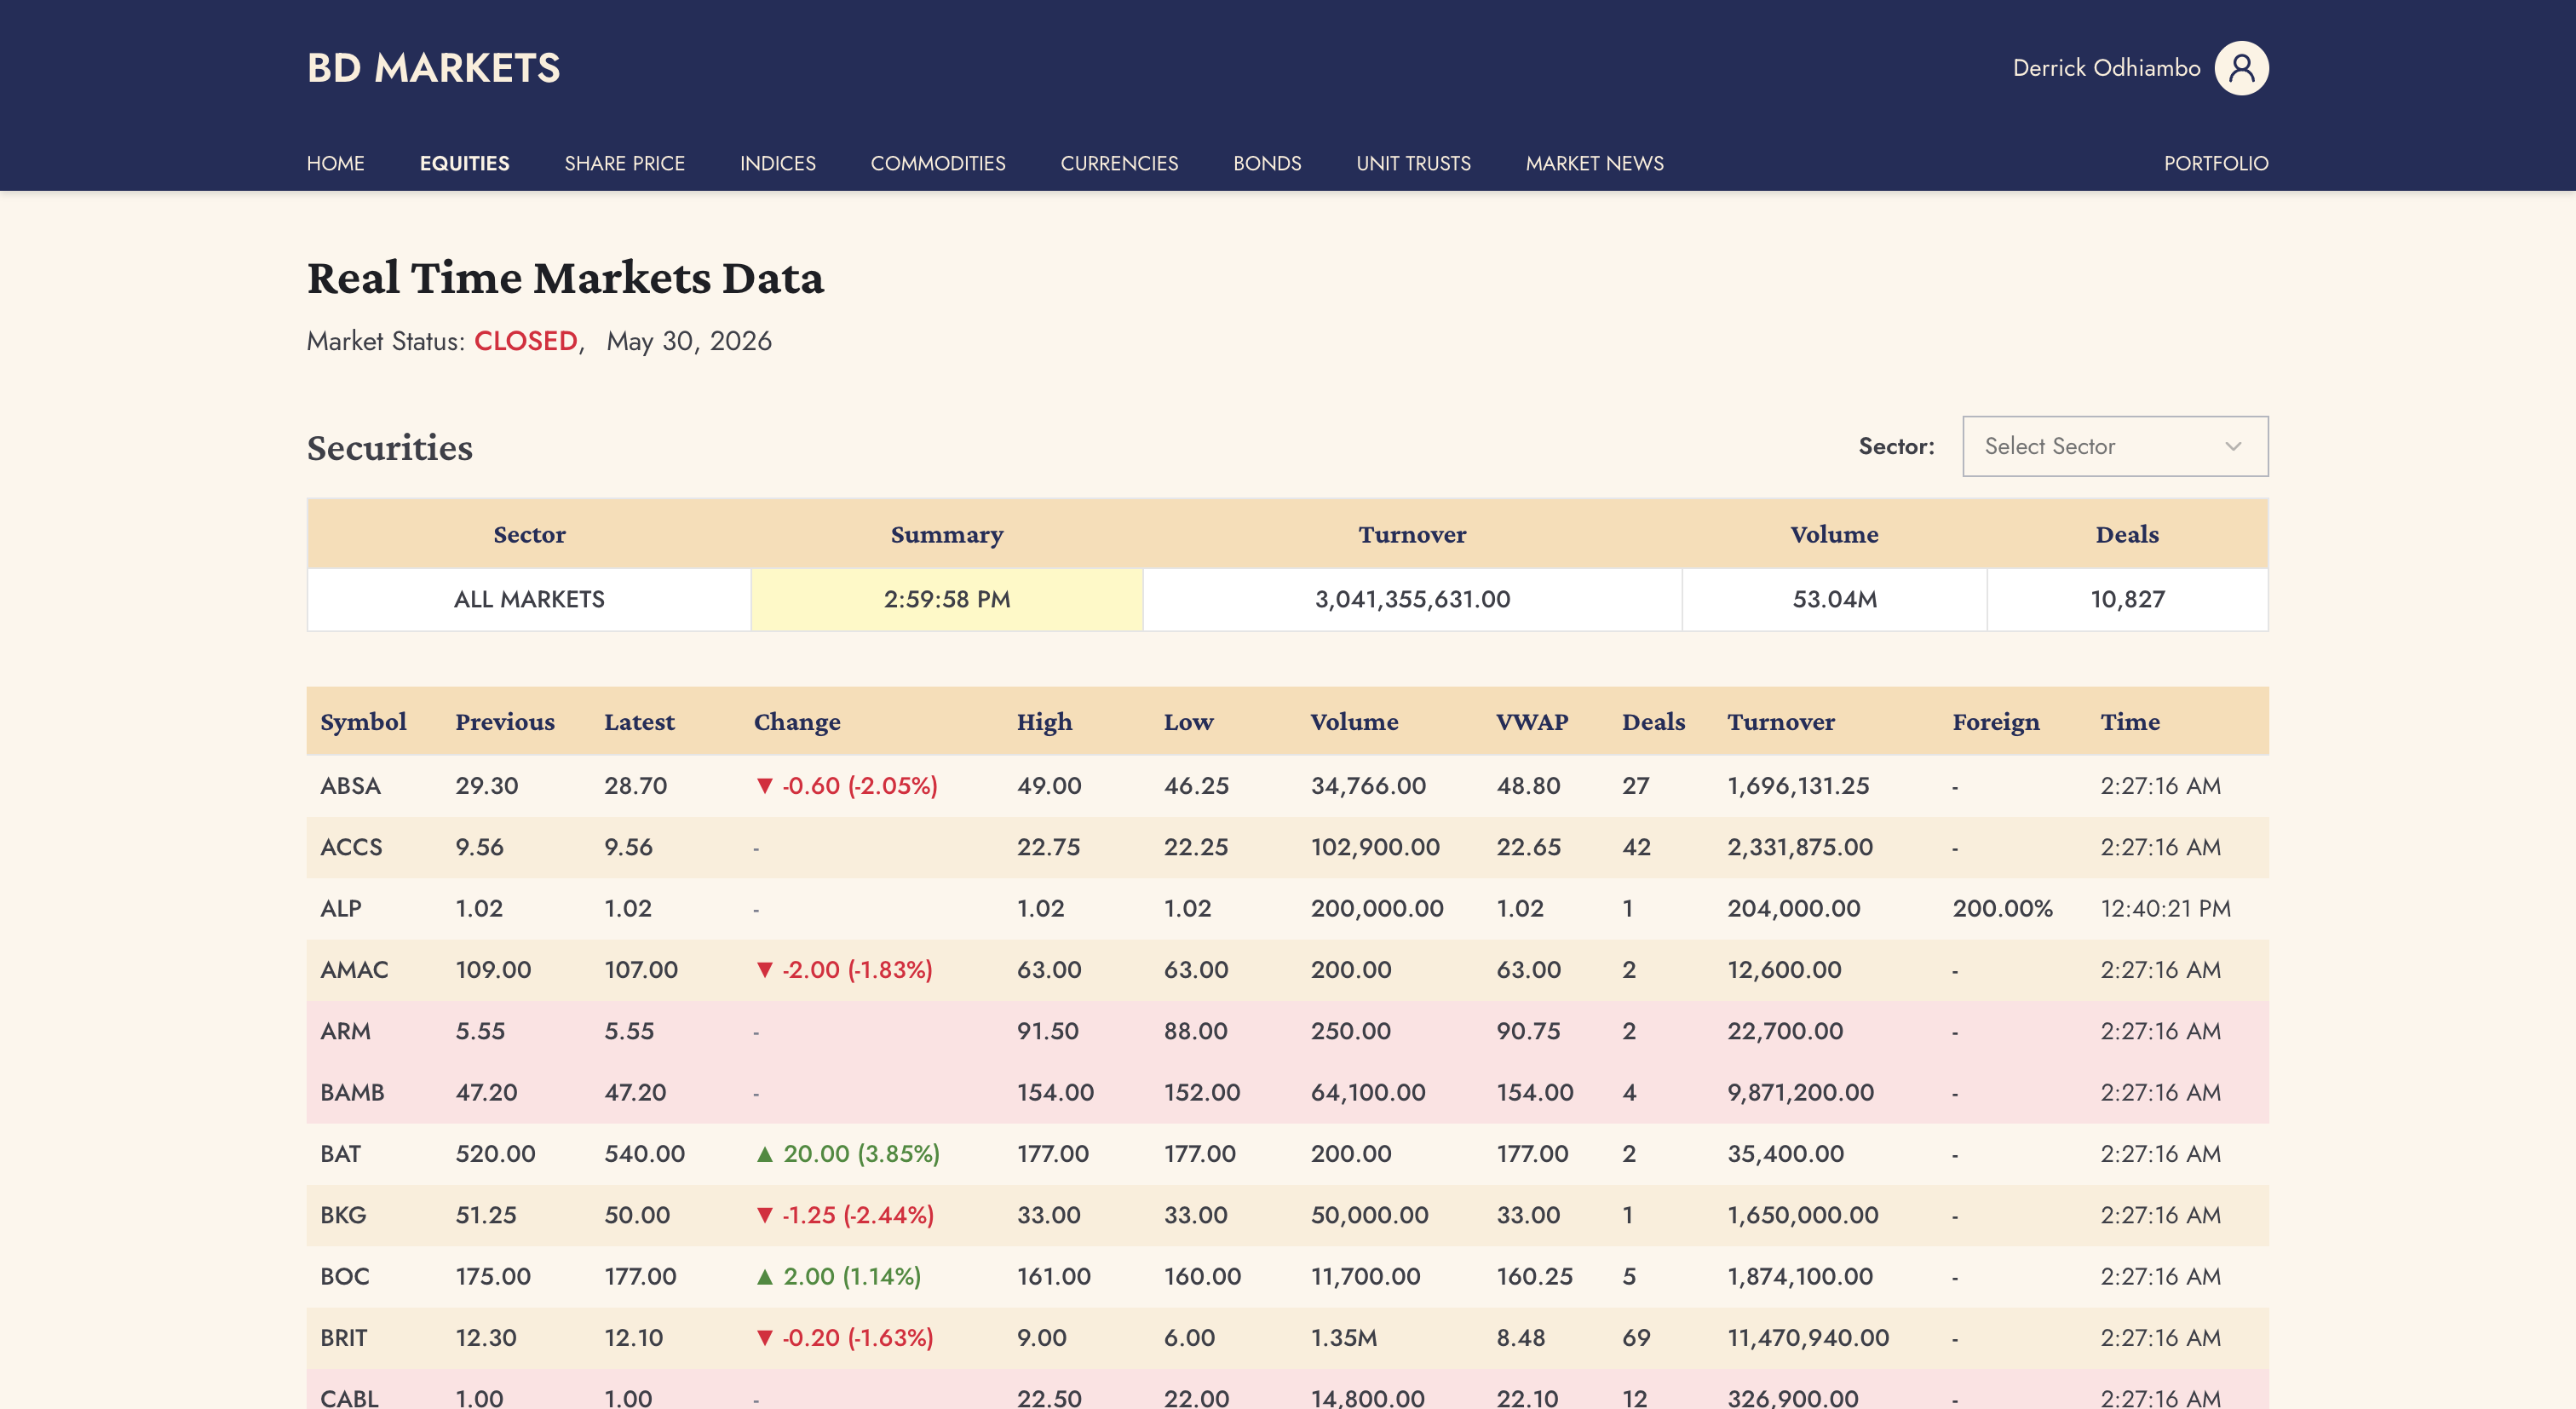The image size is (2576, 1409).
Task: Click the High column header
Action: (1044, 721)
